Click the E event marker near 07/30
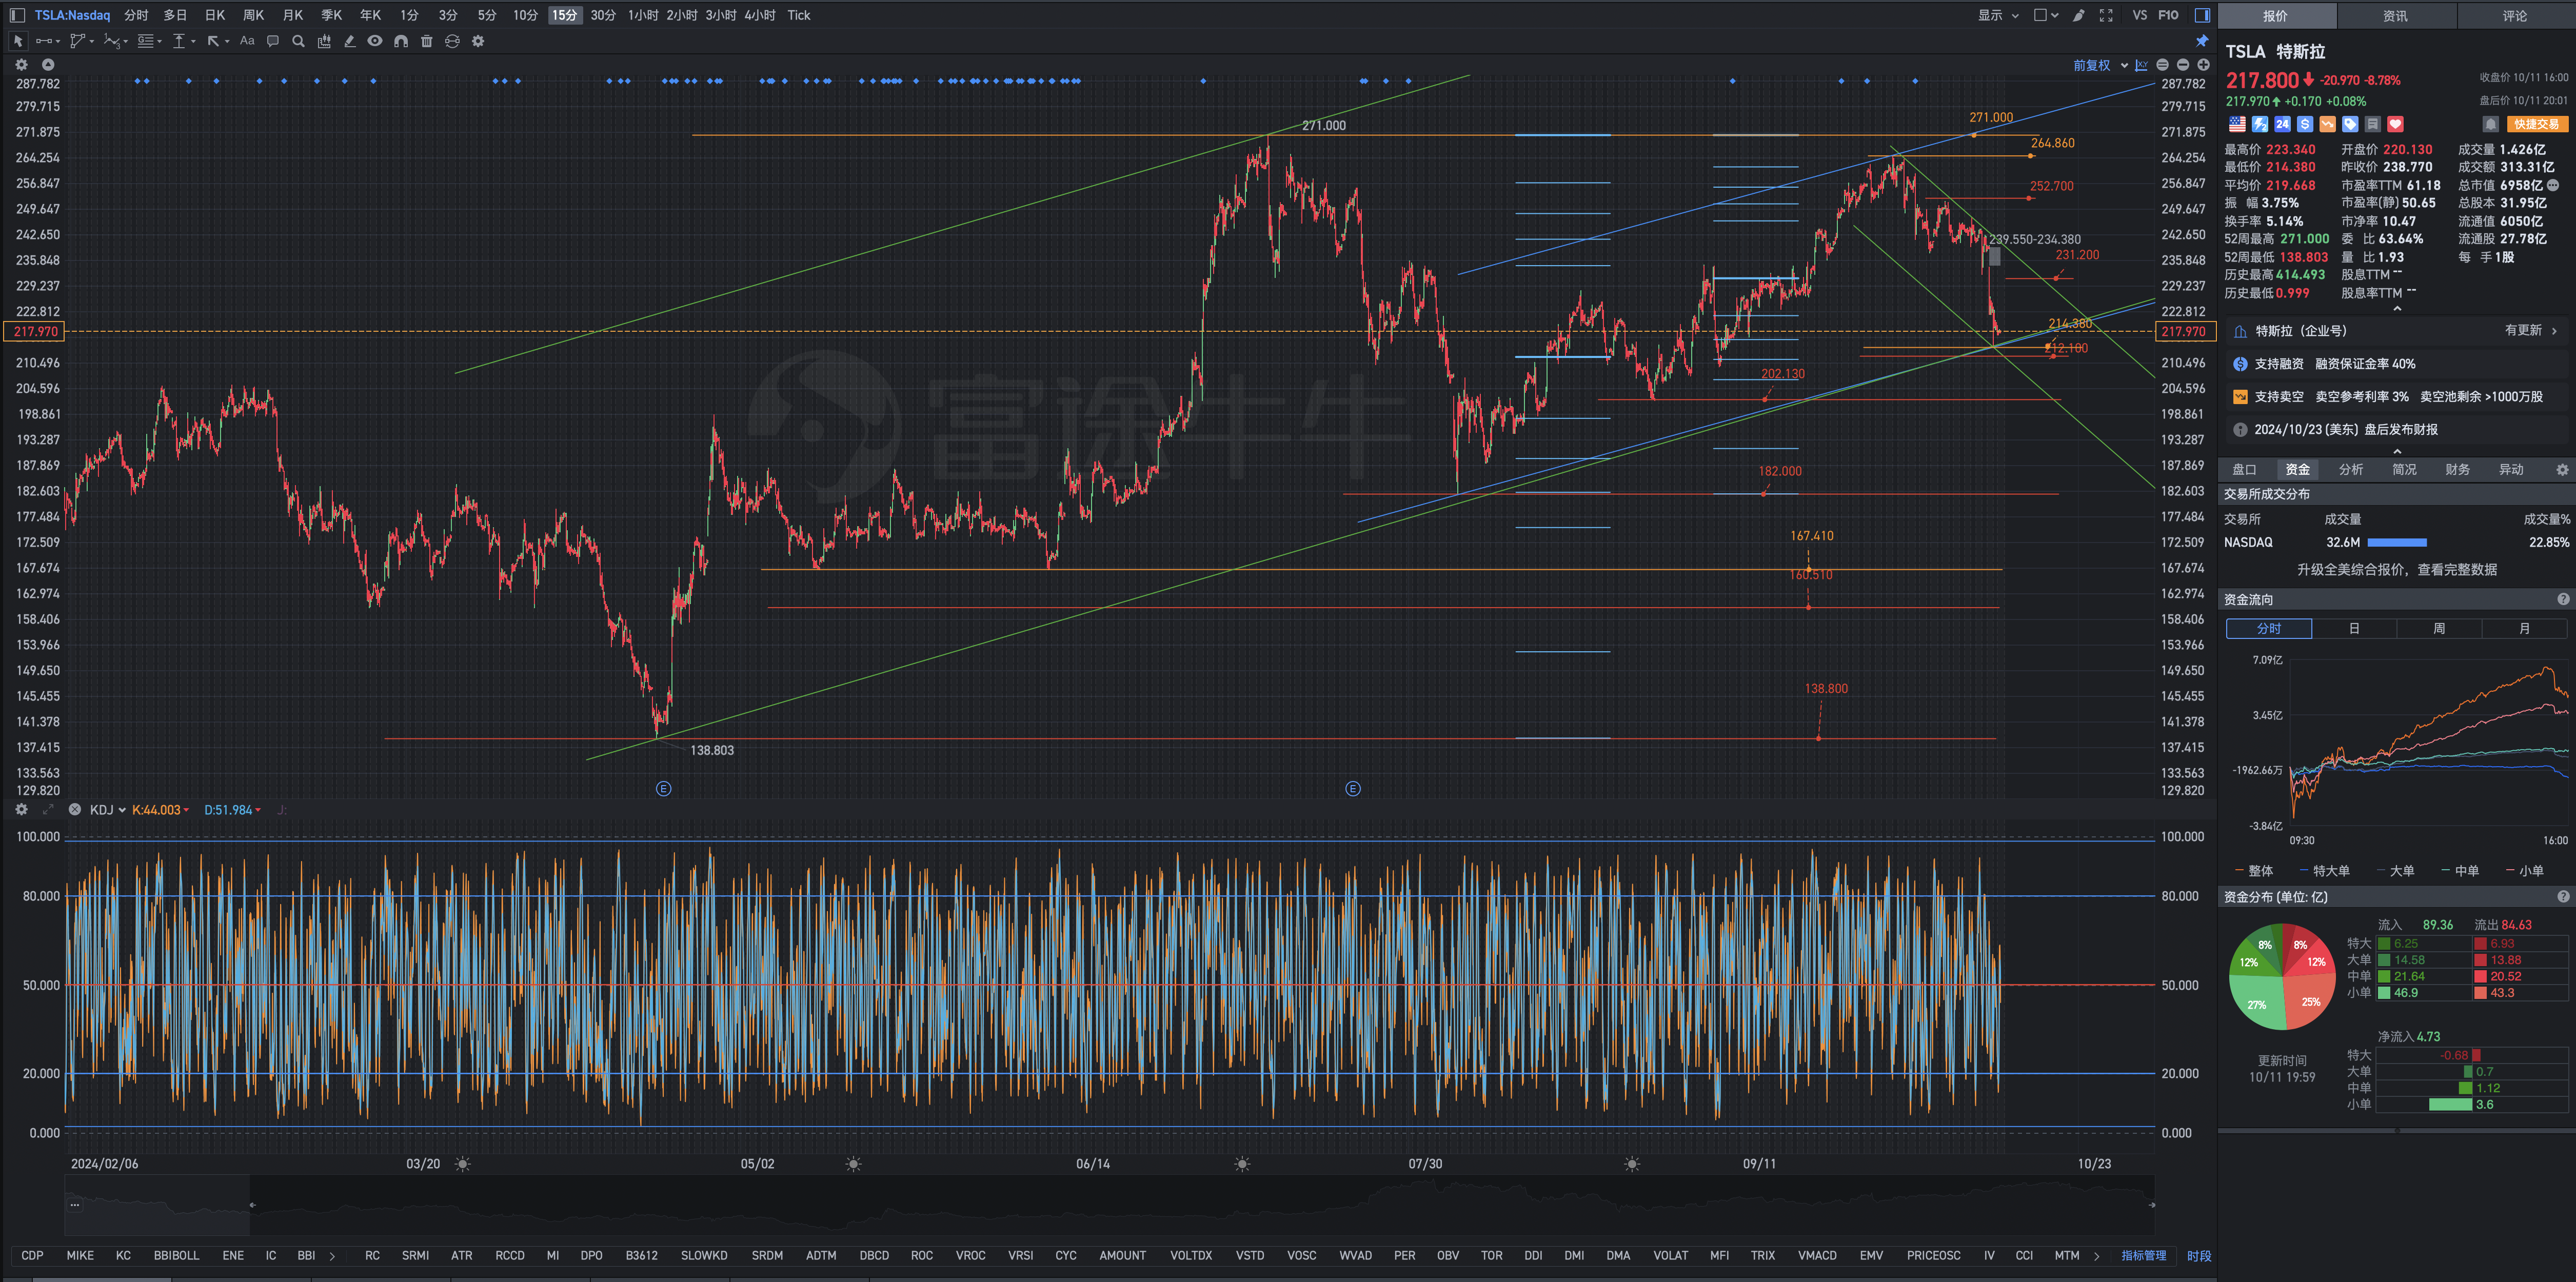 pos(1353,789)
